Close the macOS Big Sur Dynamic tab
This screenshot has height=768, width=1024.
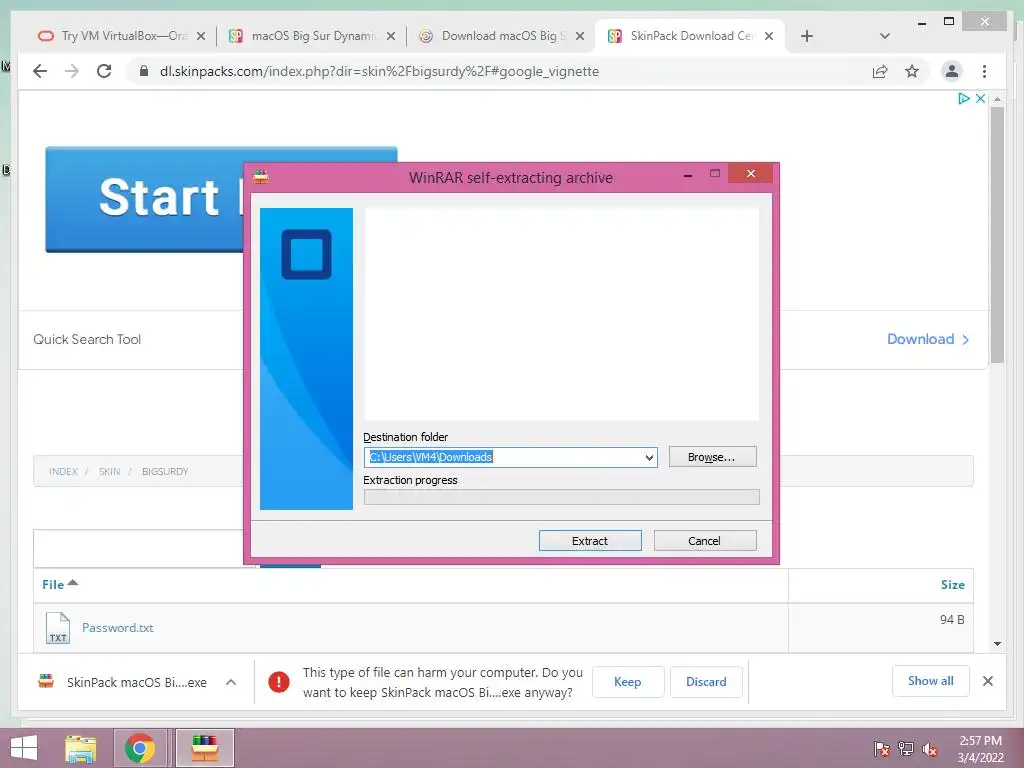pyautogui.click(x=391, y=36)
